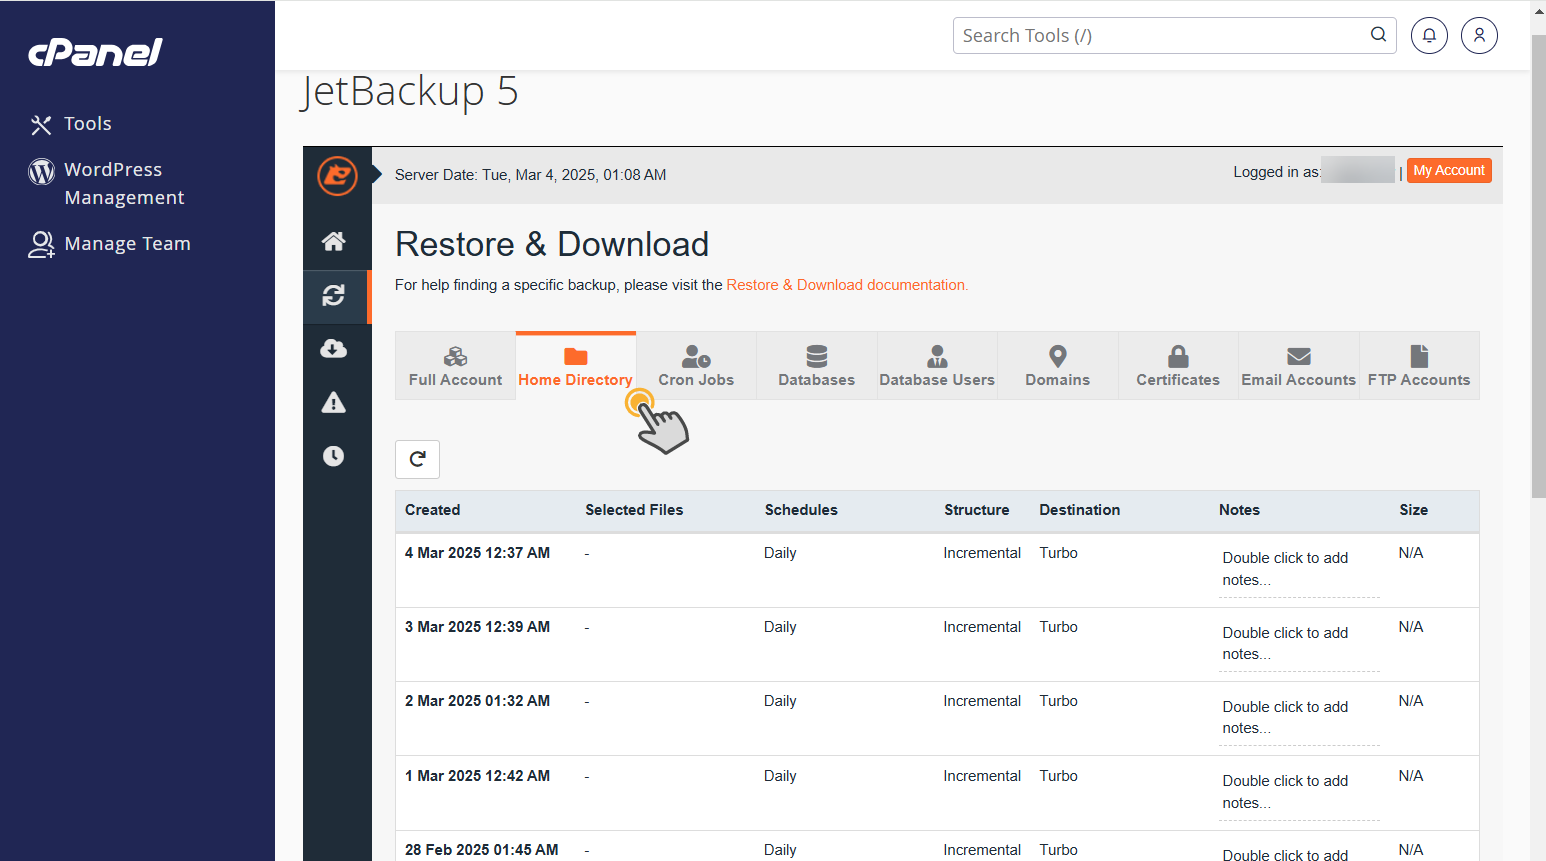Select the Home Directory tab
Viewport: 1546px width, 861px height.
pyautogui.click(x=576, y=366)
